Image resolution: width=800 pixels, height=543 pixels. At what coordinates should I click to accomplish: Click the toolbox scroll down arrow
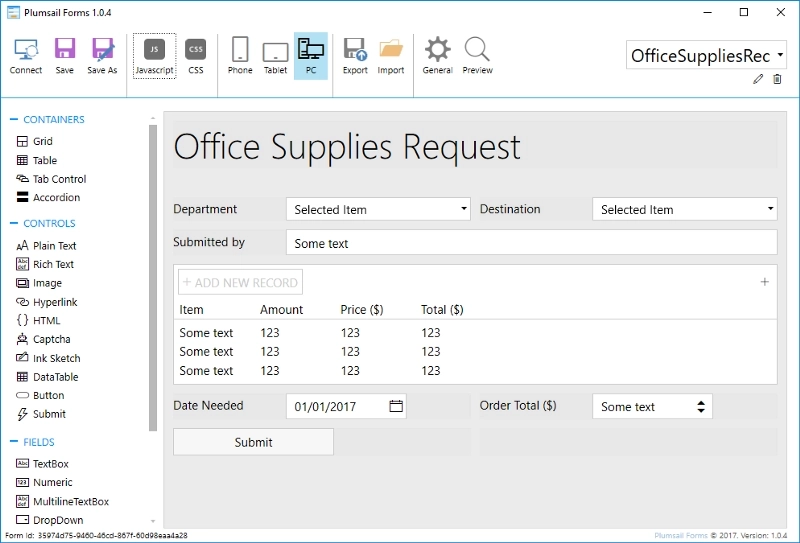tap(153, 521)
